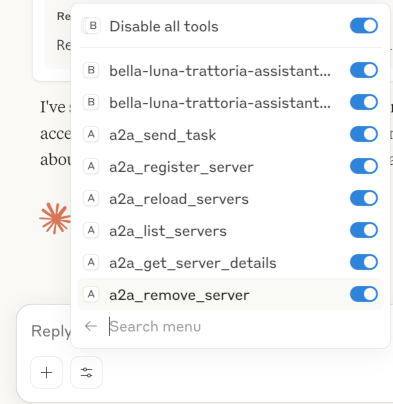Select the a2a_register_server menu entry

230,166
